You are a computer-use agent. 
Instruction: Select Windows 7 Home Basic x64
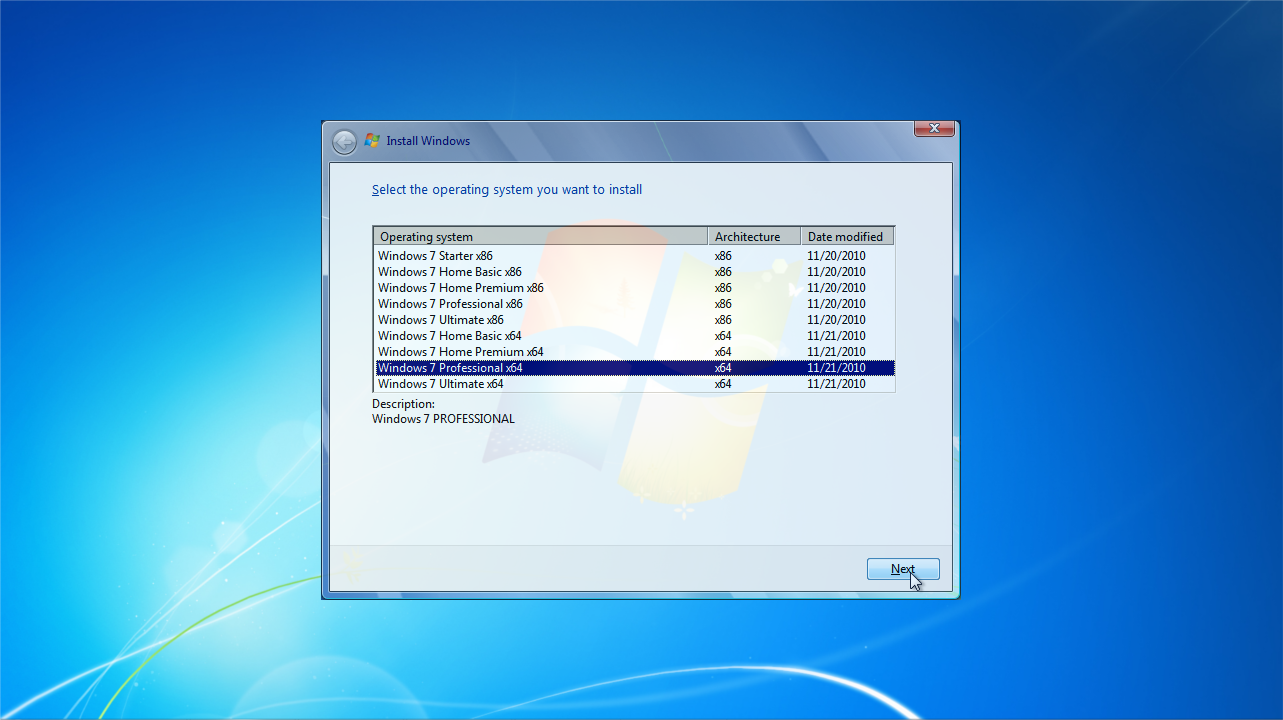(x=634, y=336)
